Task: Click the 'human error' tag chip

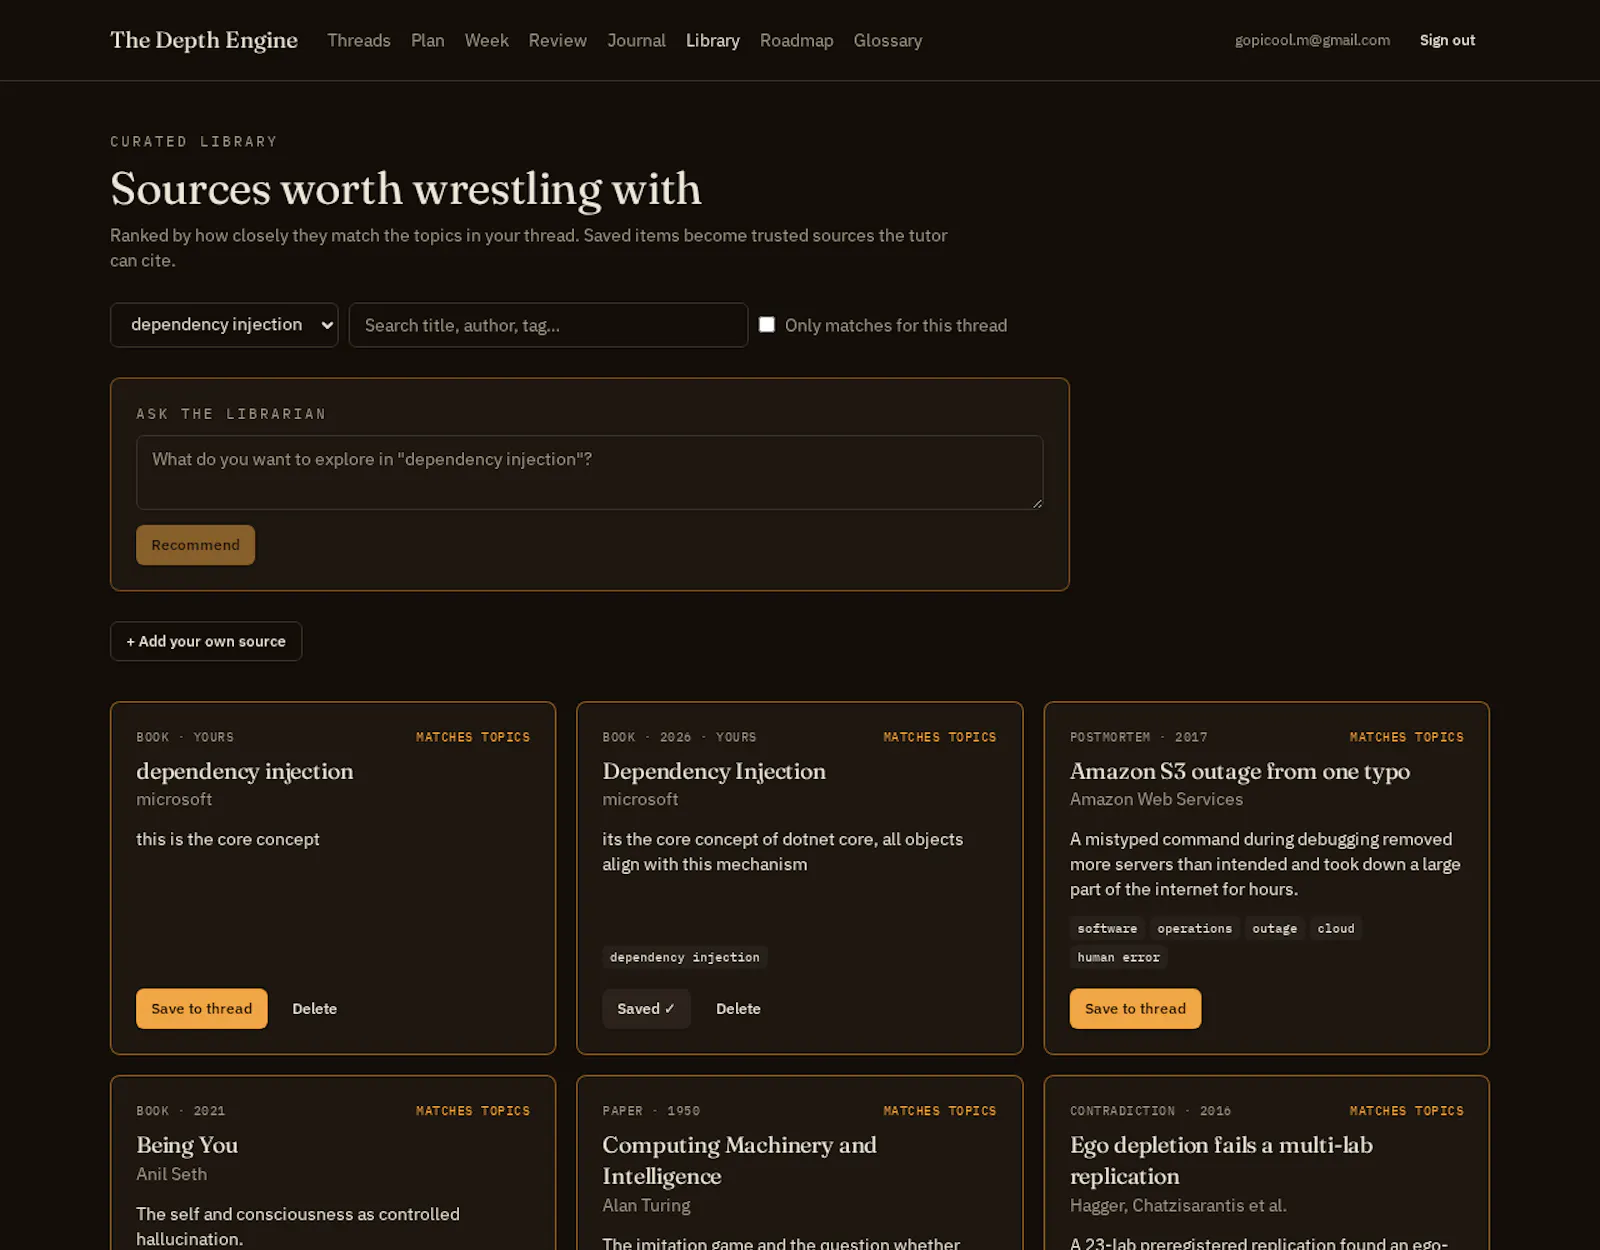Action: click(x=1119, y=957)
